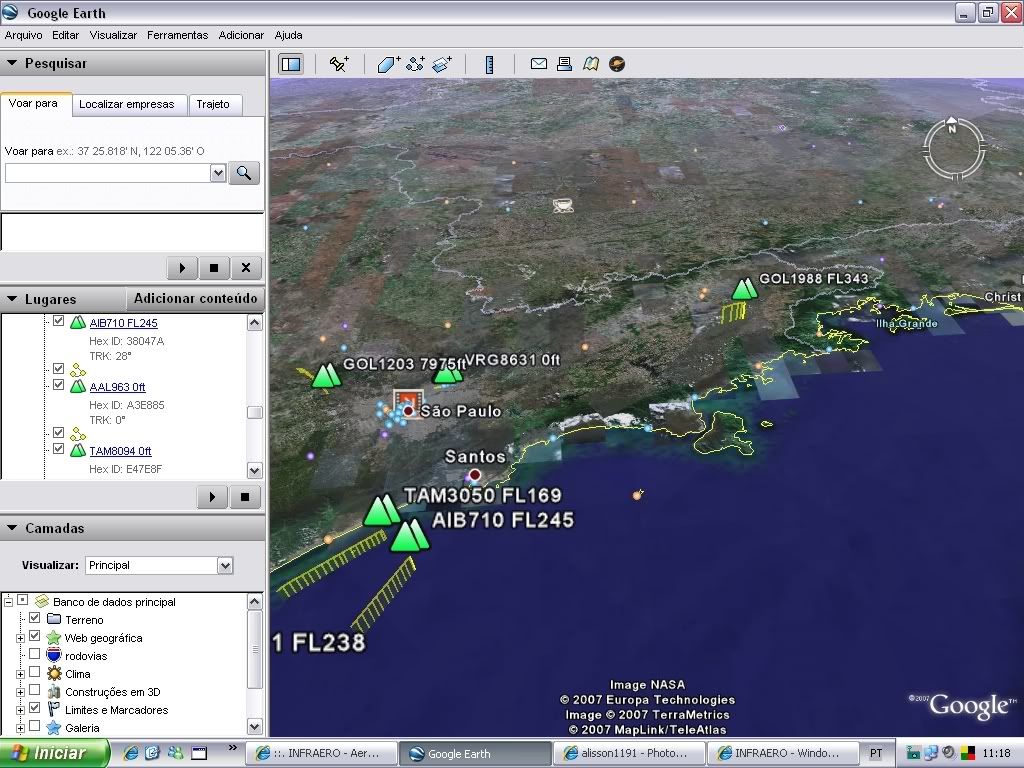The image size is (1024, 768).
Task: Uncheck the AAL963 0ft checkbox
Action: pyautogui.click(x=59, y=385)
